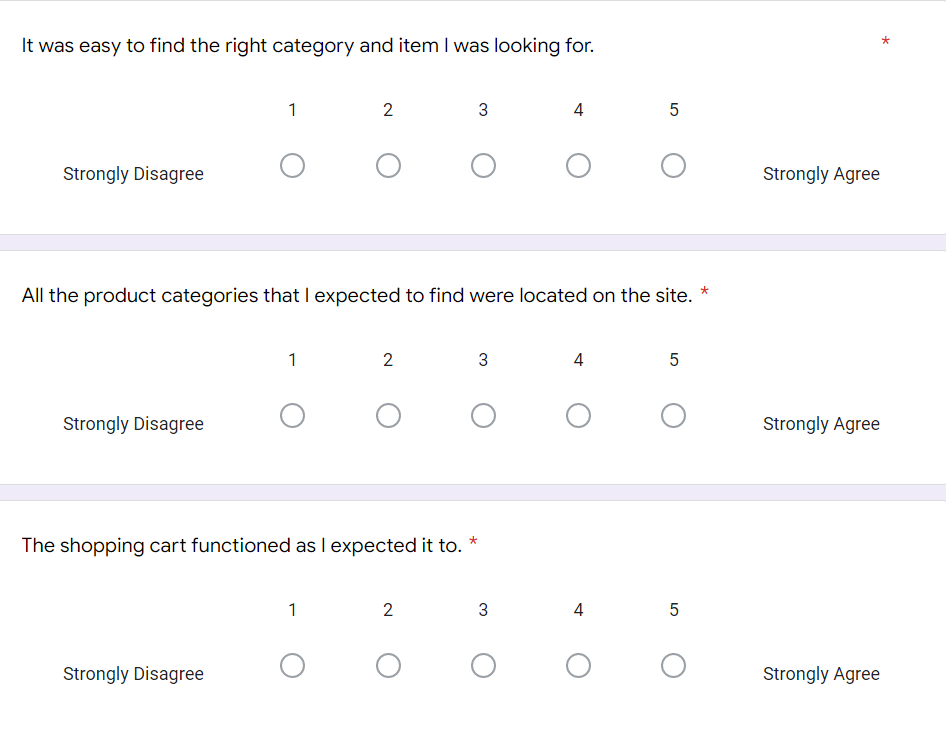Rate shopping cart function as 5
946x732 pixels.
[673, 666]
